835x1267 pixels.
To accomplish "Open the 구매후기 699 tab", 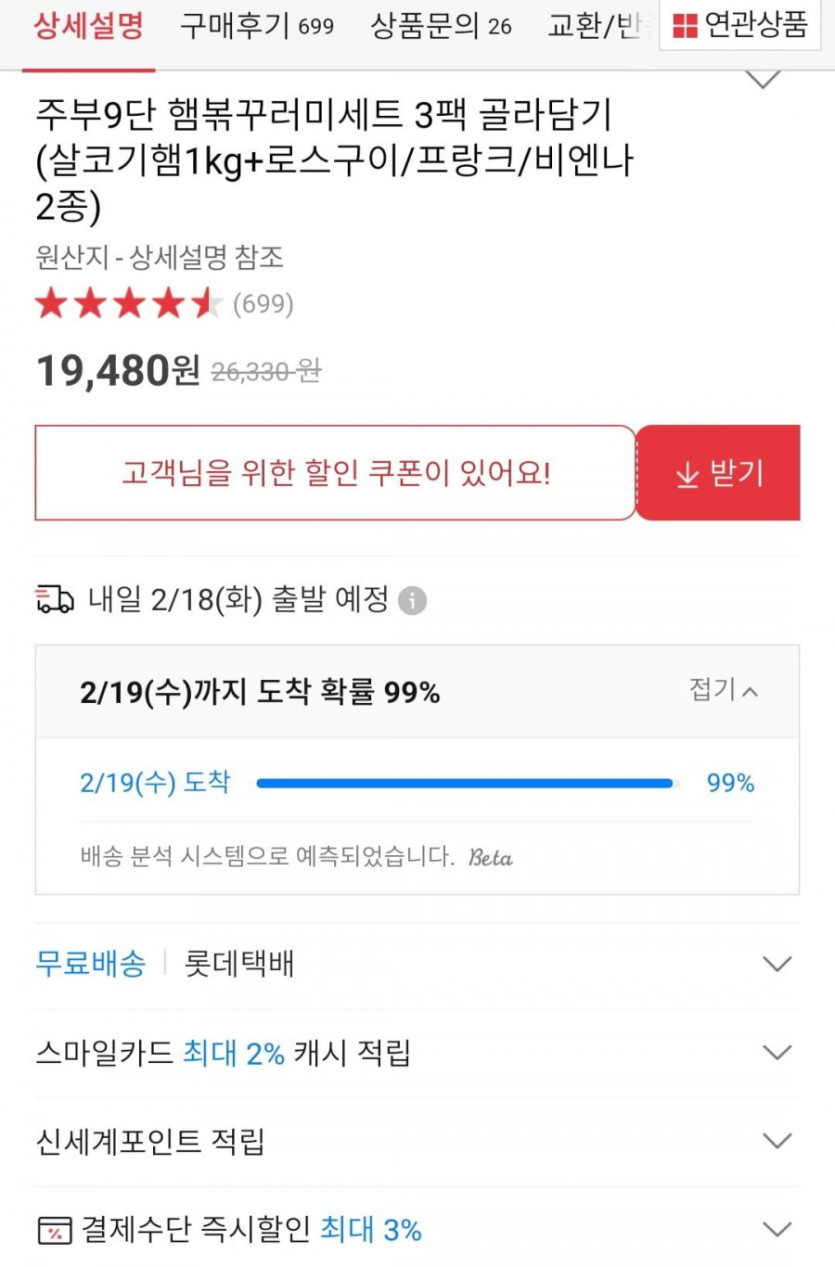I will click(x=257, y=26).
